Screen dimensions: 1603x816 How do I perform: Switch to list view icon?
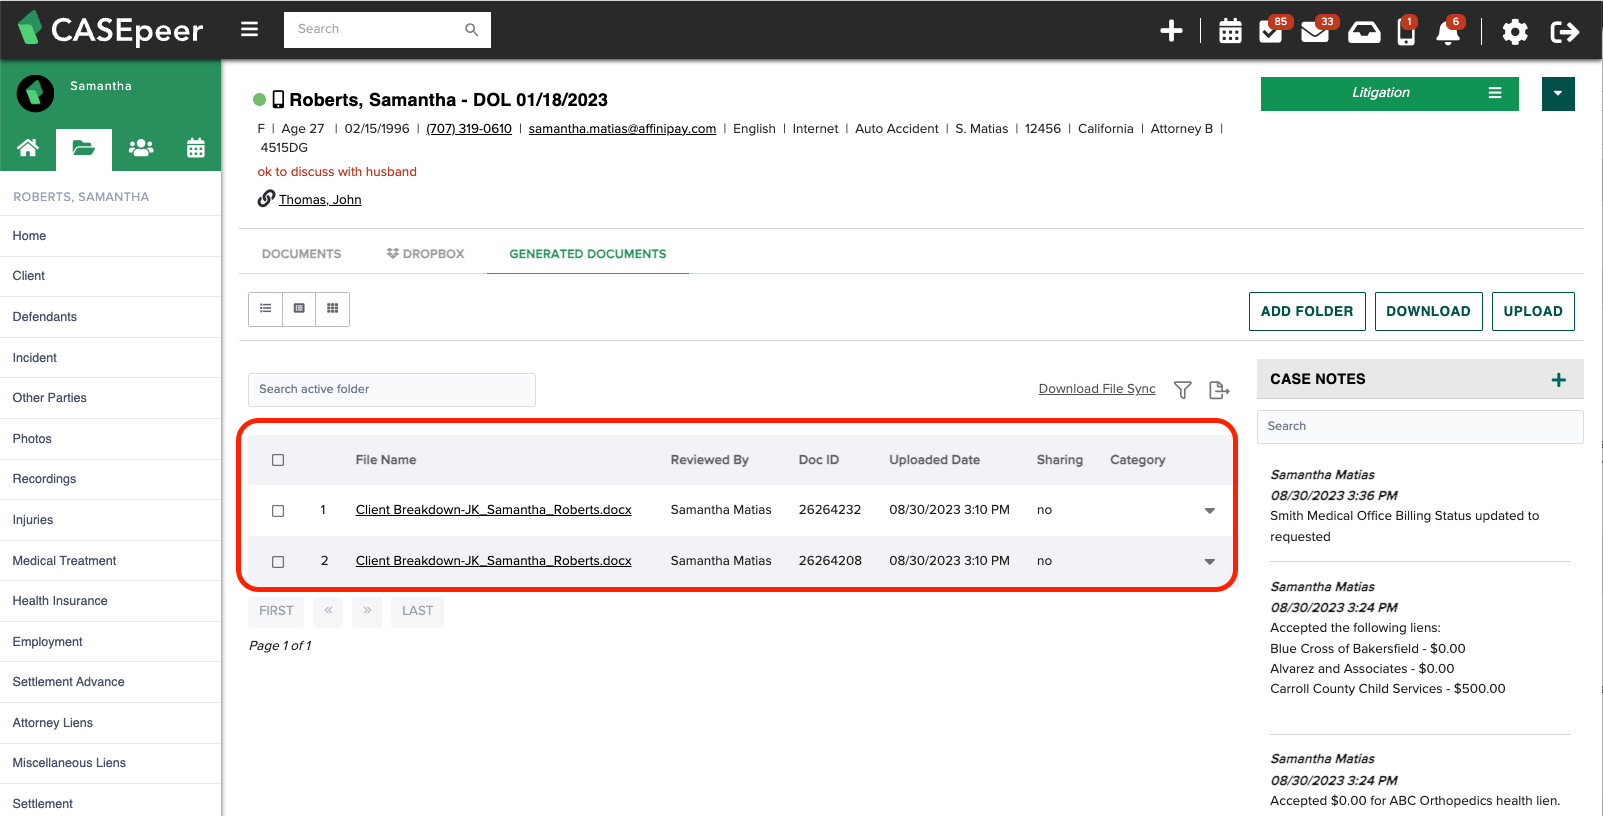pos(265,308)
